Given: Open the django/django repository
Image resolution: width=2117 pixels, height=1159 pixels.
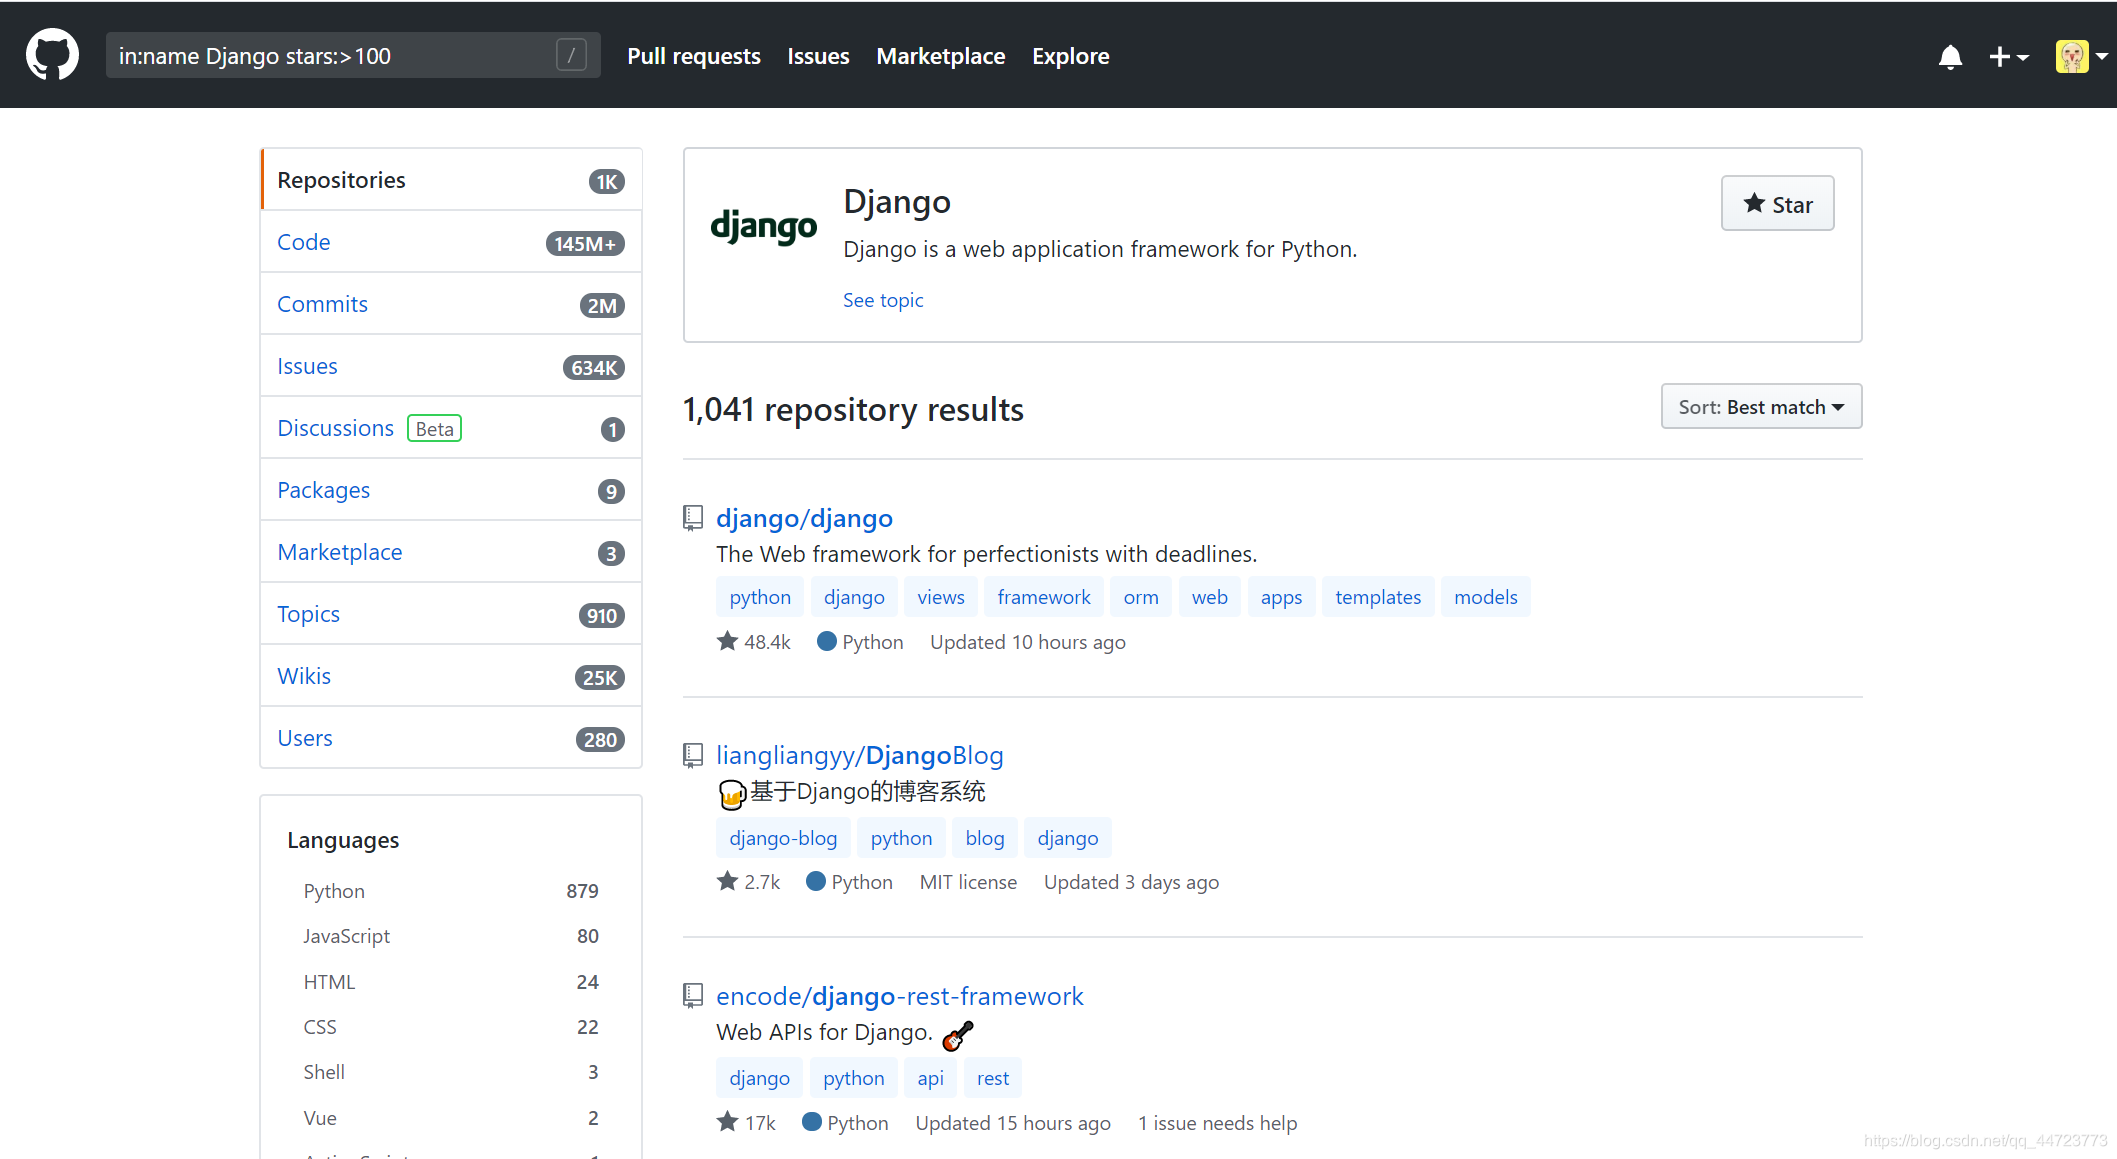Looking at the screenshot, I should coord(804,518).
